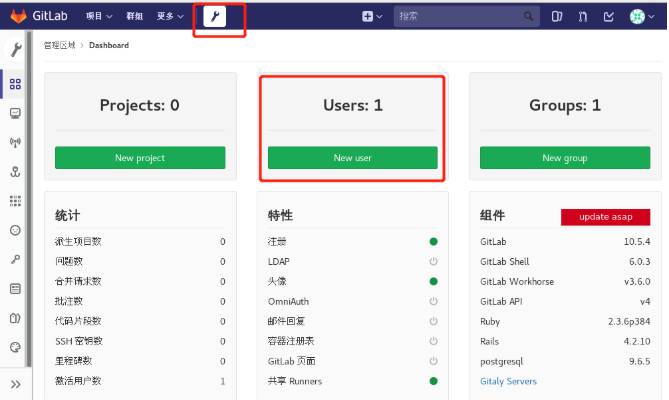Click the 派生项目数 statistic row
The width and height of the screenshot is (669, 400).
point(140,242)
